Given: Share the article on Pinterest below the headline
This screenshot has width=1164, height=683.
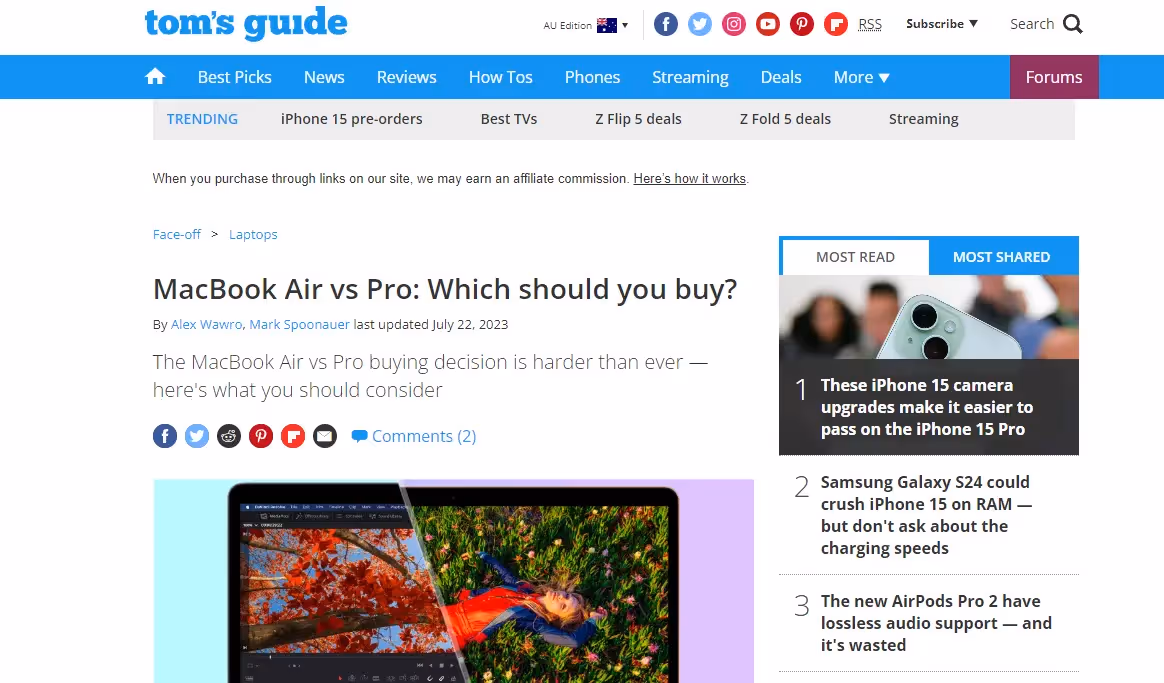Looking at the screenshot, I should [x=261, y=436].
